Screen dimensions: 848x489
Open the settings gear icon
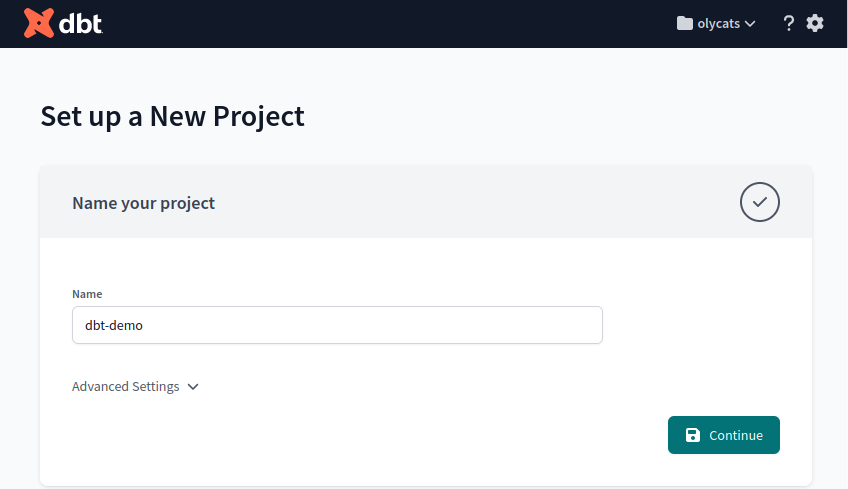[x=815, y=23]
